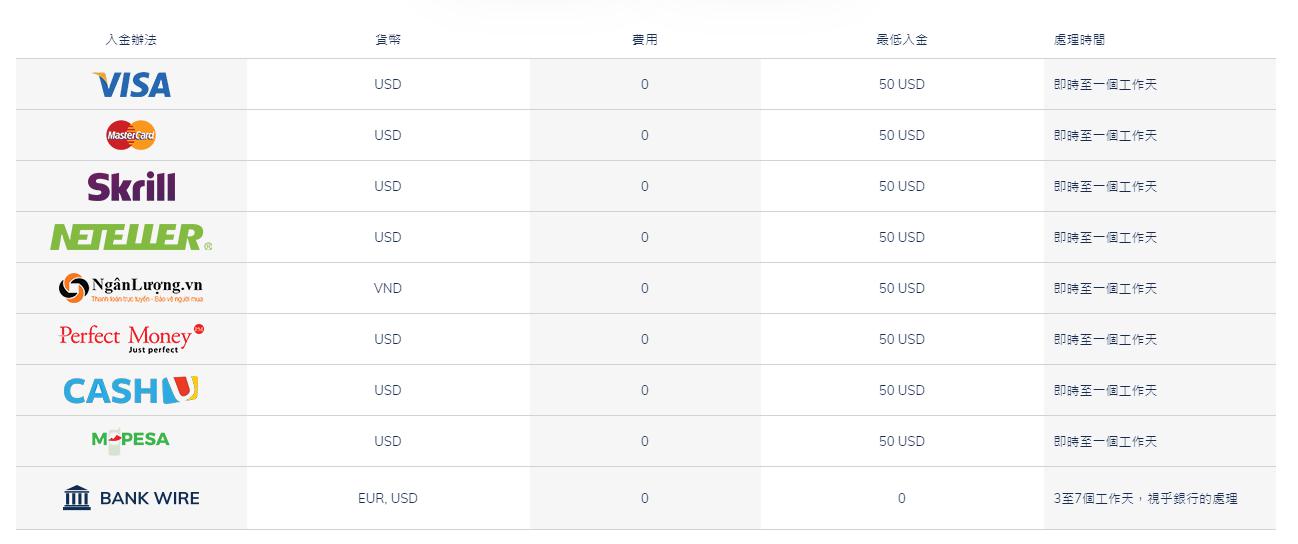This screenshot has height=544, width=1298.
Task: Click the Bank Wire building icon
Action: (77, 497)
